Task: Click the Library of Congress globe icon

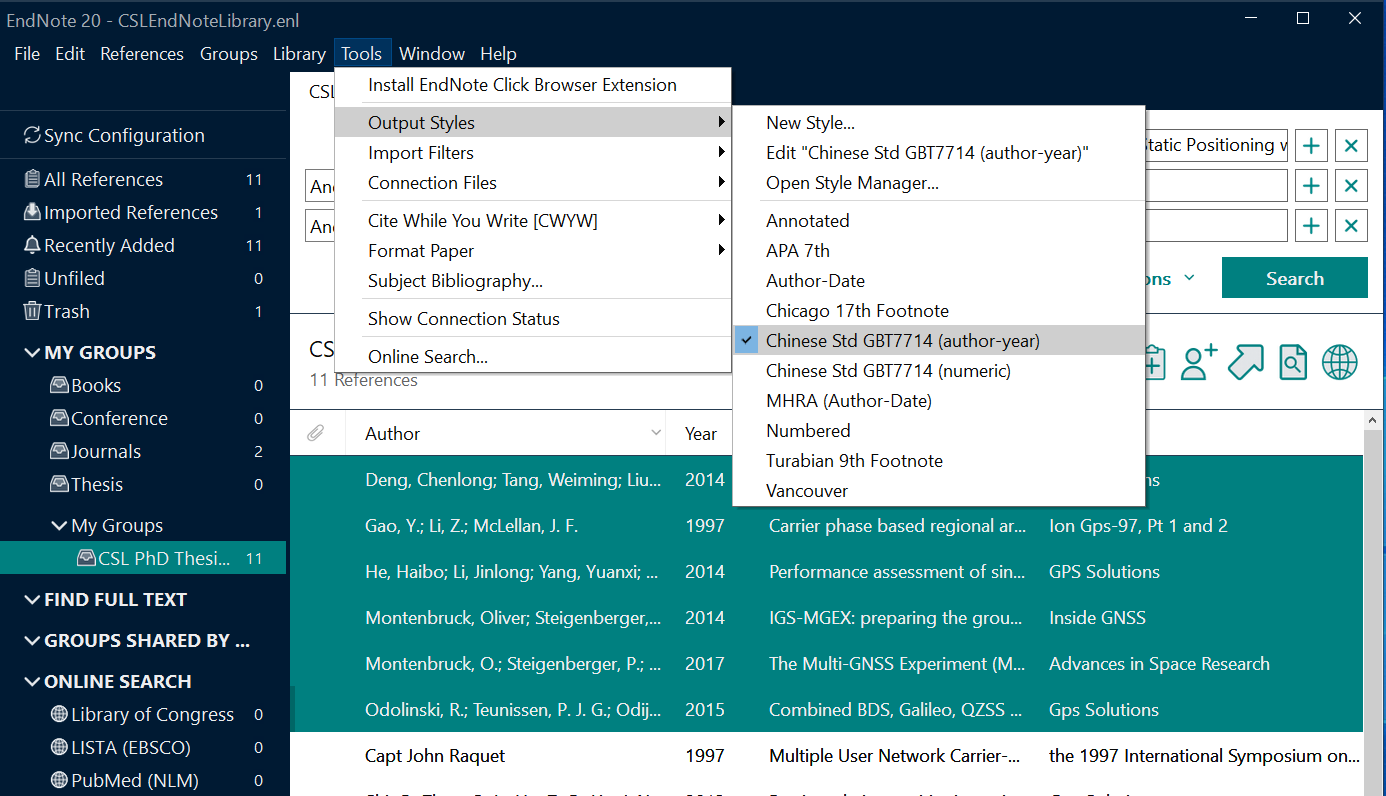Action: tap(59, 715)
